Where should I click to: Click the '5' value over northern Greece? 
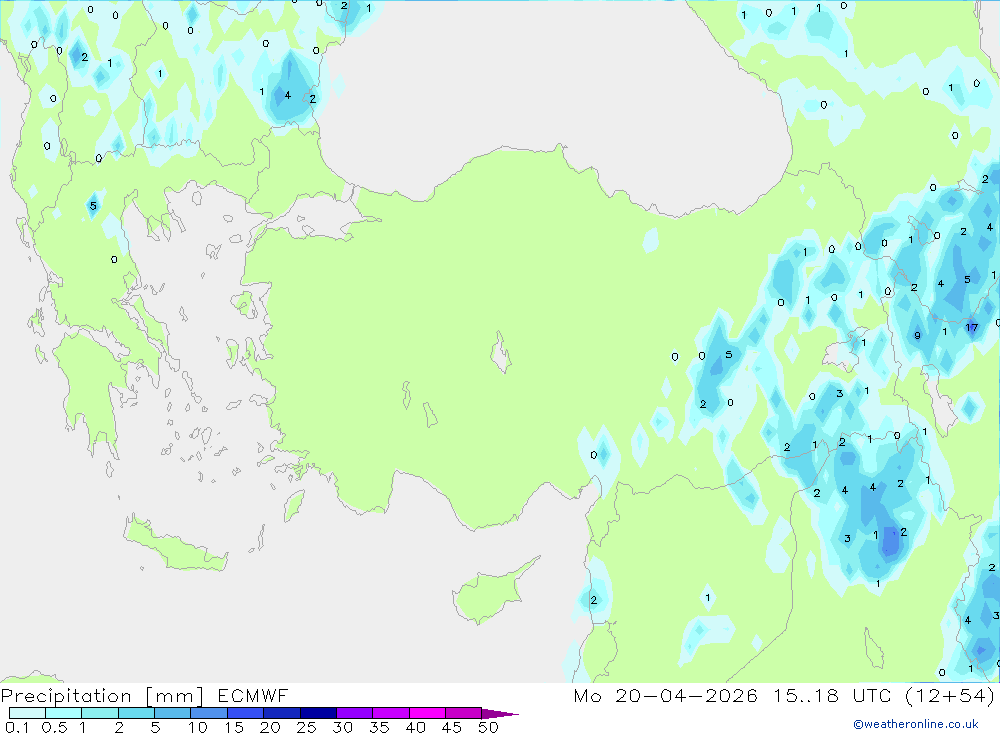[93, 206]
